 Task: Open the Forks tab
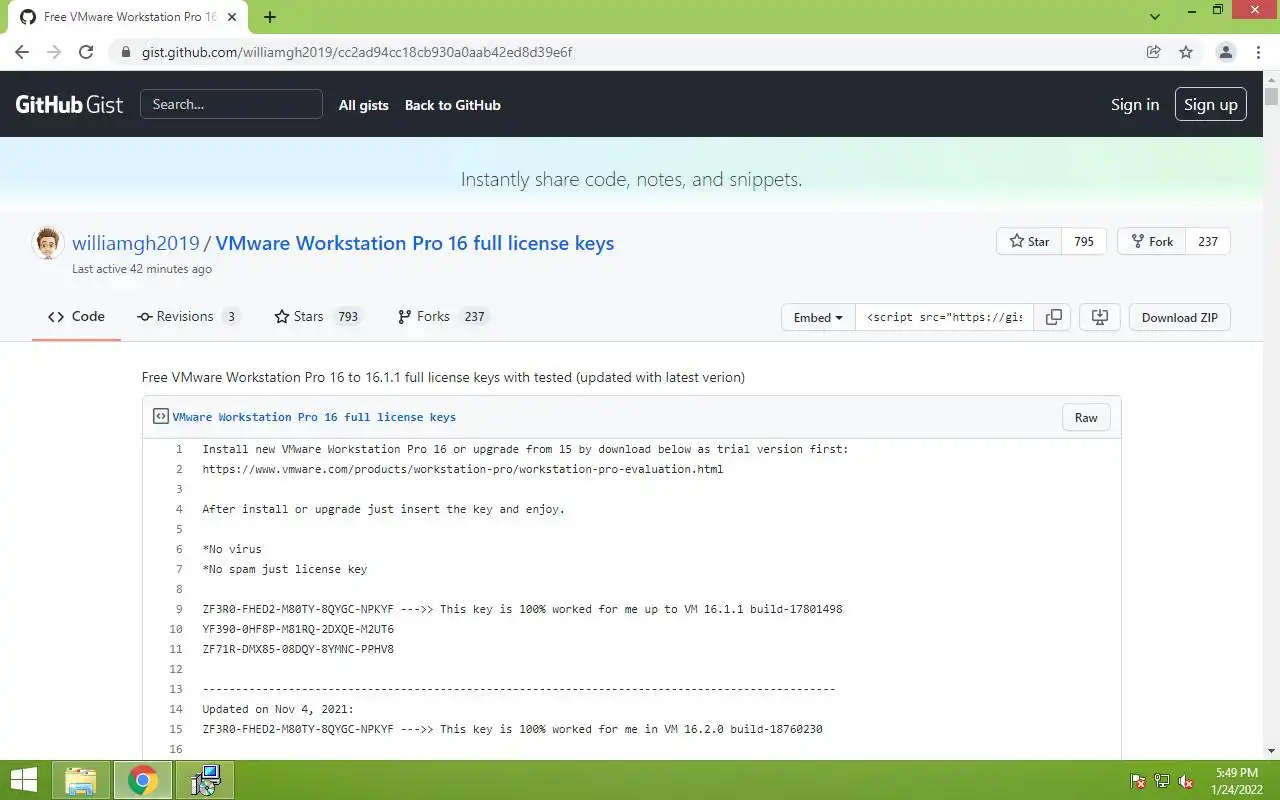(442, 316)
